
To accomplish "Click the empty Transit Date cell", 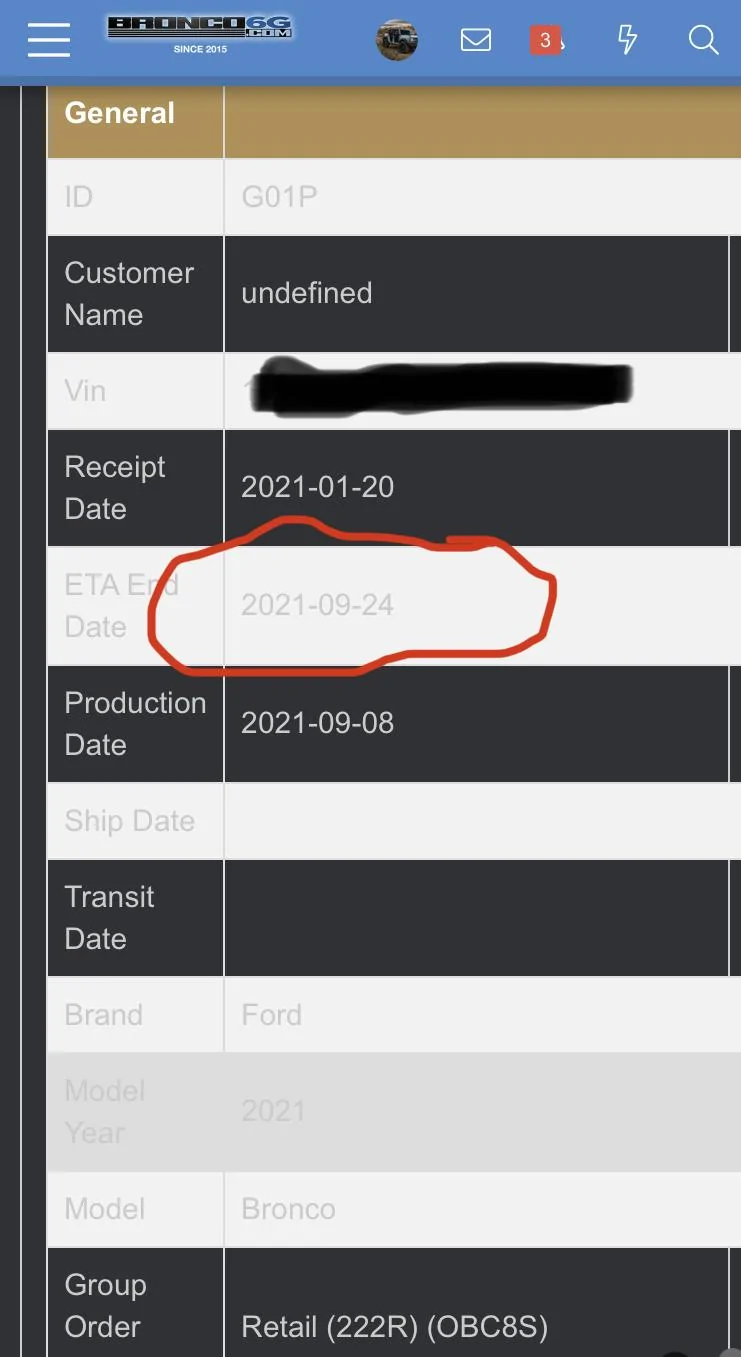I will pos(476,918).
